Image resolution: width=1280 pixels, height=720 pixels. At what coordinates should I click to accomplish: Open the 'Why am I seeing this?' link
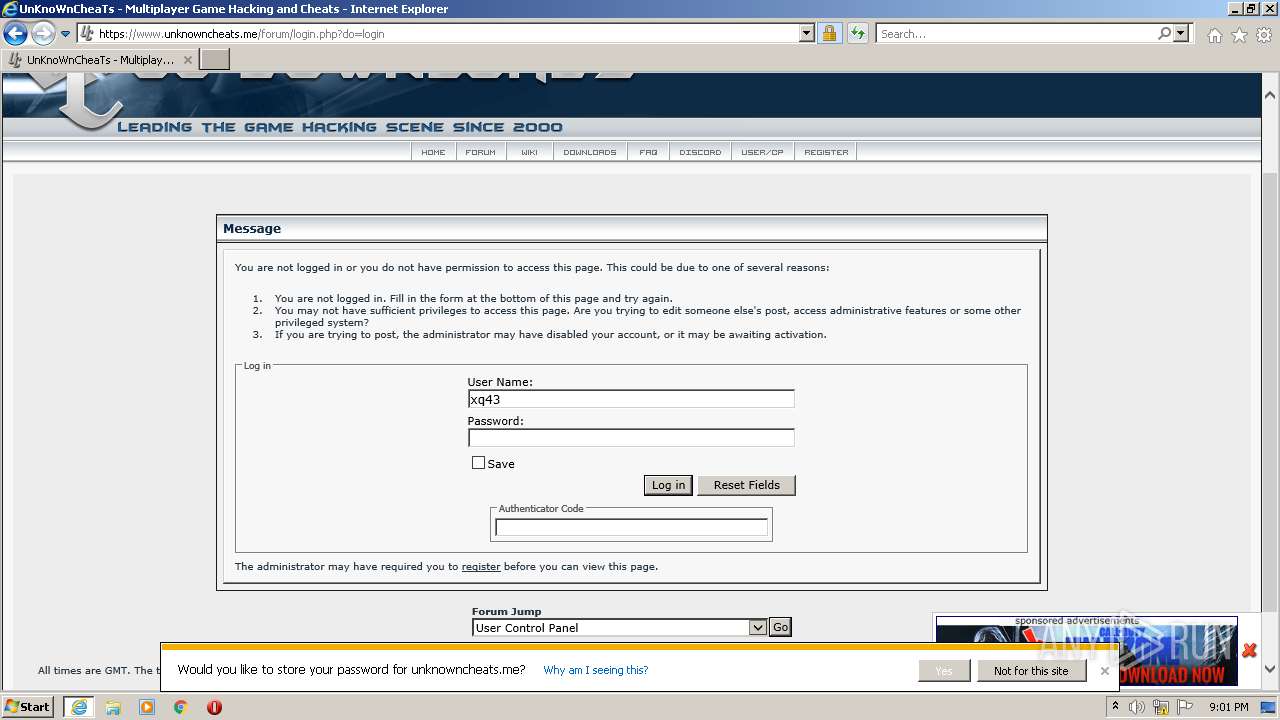point(596,670)
